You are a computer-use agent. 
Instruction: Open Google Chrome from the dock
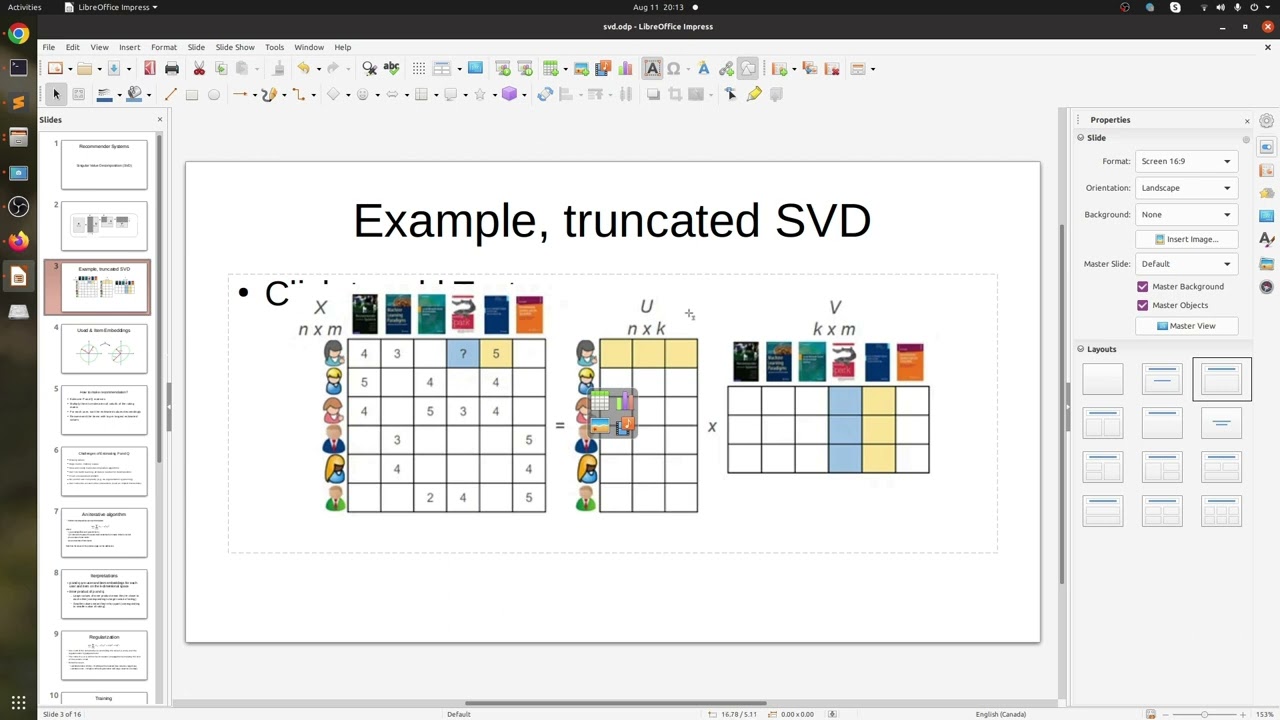click(18, 34)
